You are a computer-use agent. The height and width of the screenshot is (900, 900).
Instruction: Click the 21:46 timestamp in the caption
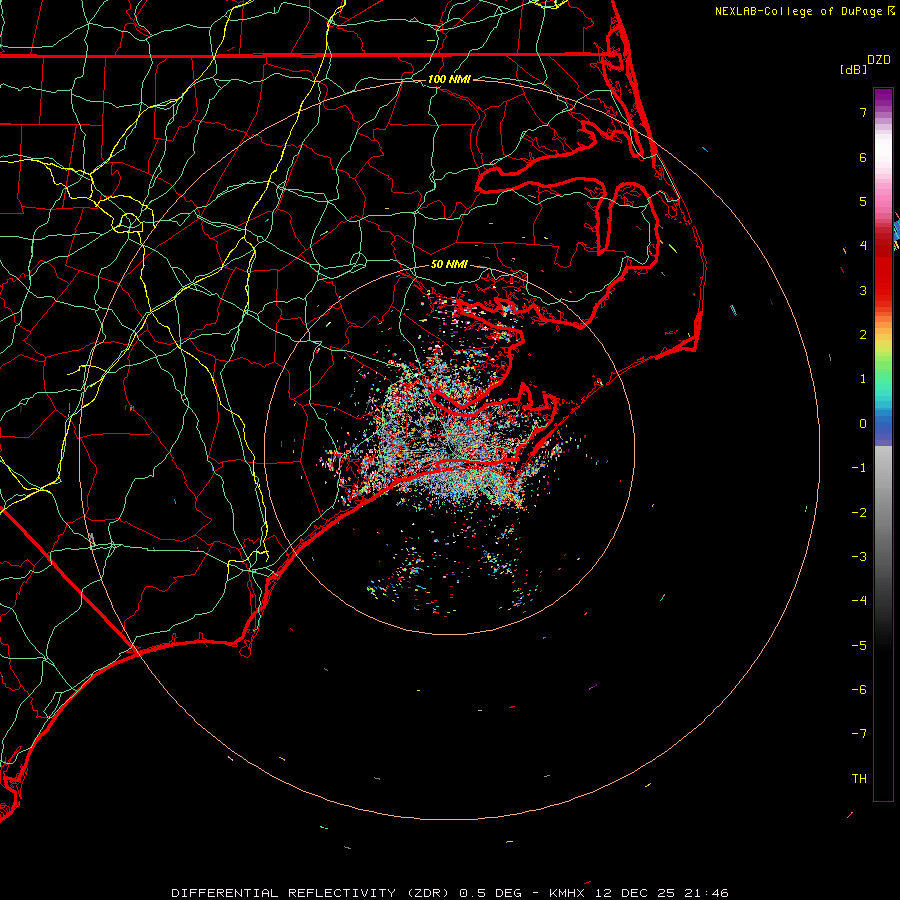(708, 892)
